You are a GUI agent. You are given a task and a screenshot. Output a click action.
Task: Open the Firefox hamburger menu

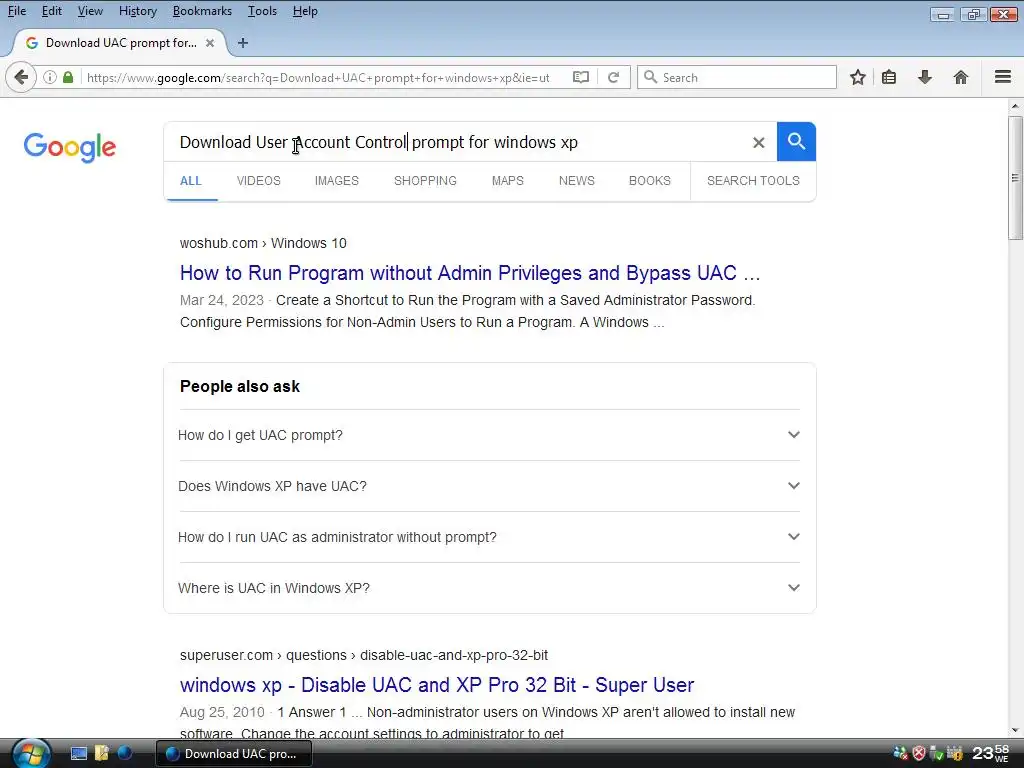pyautogui.click(x=1002, y=77)
